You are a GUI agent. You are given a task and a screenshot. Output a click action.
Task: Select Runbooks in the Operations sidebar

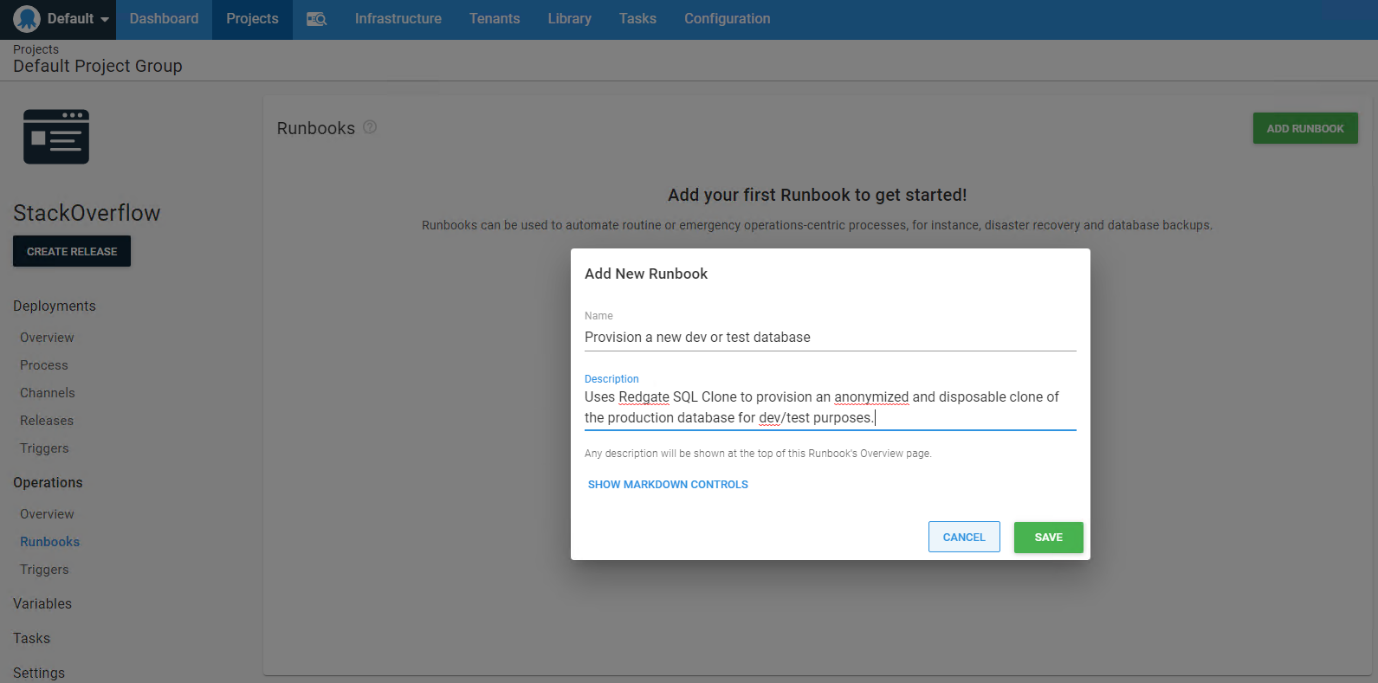point(50,541)
